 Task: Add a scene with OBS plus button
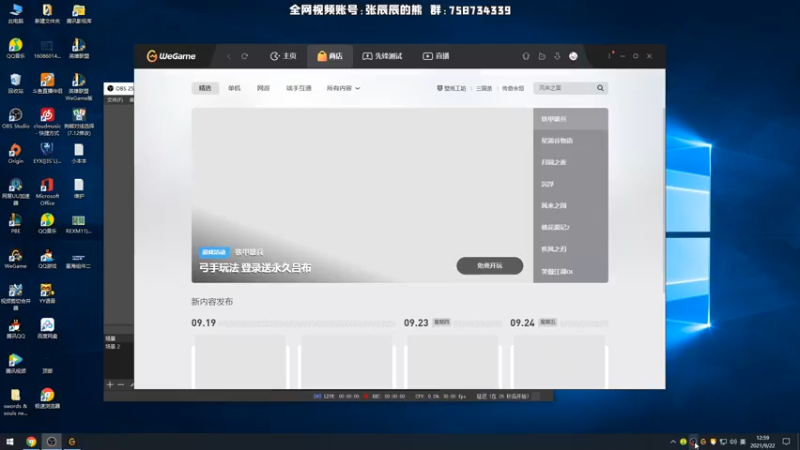click(x=110, y=384)
